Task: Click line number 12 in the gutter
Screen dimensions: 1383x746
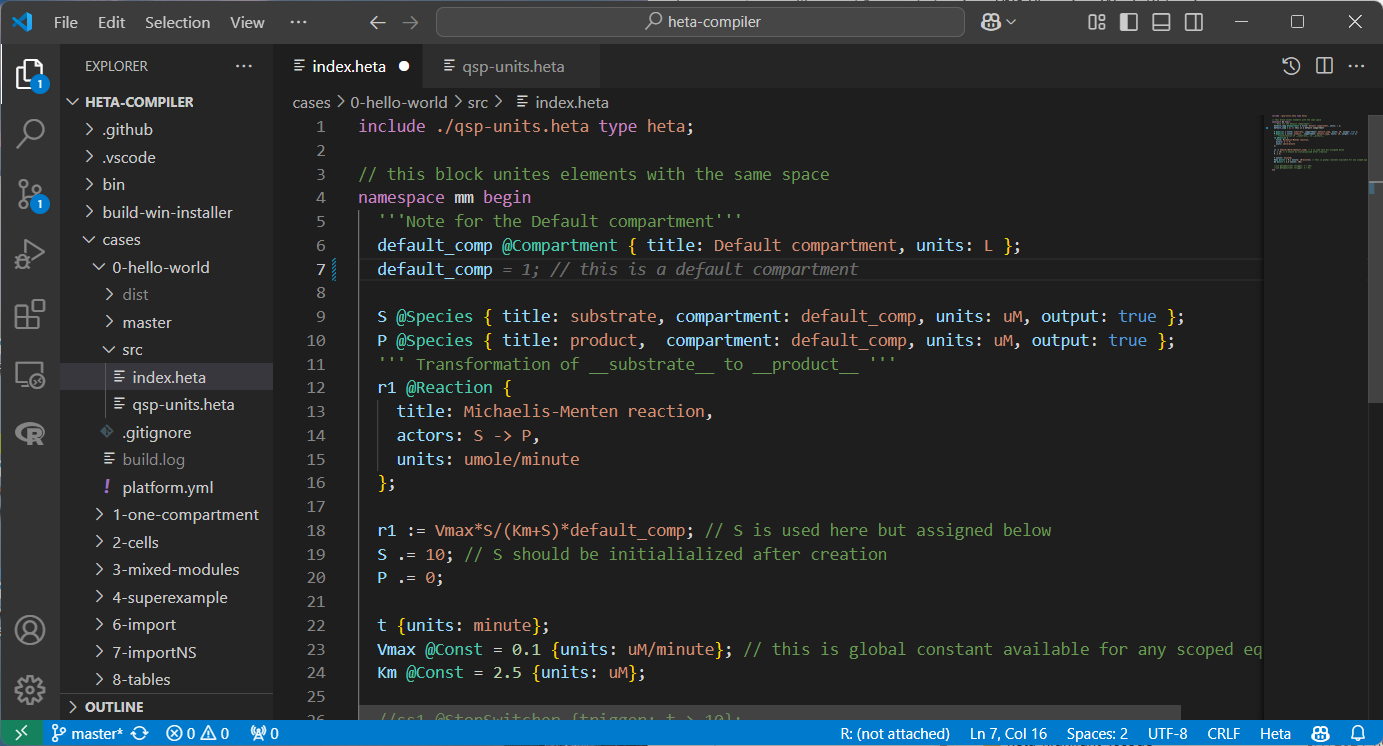Action: (317, 387)
